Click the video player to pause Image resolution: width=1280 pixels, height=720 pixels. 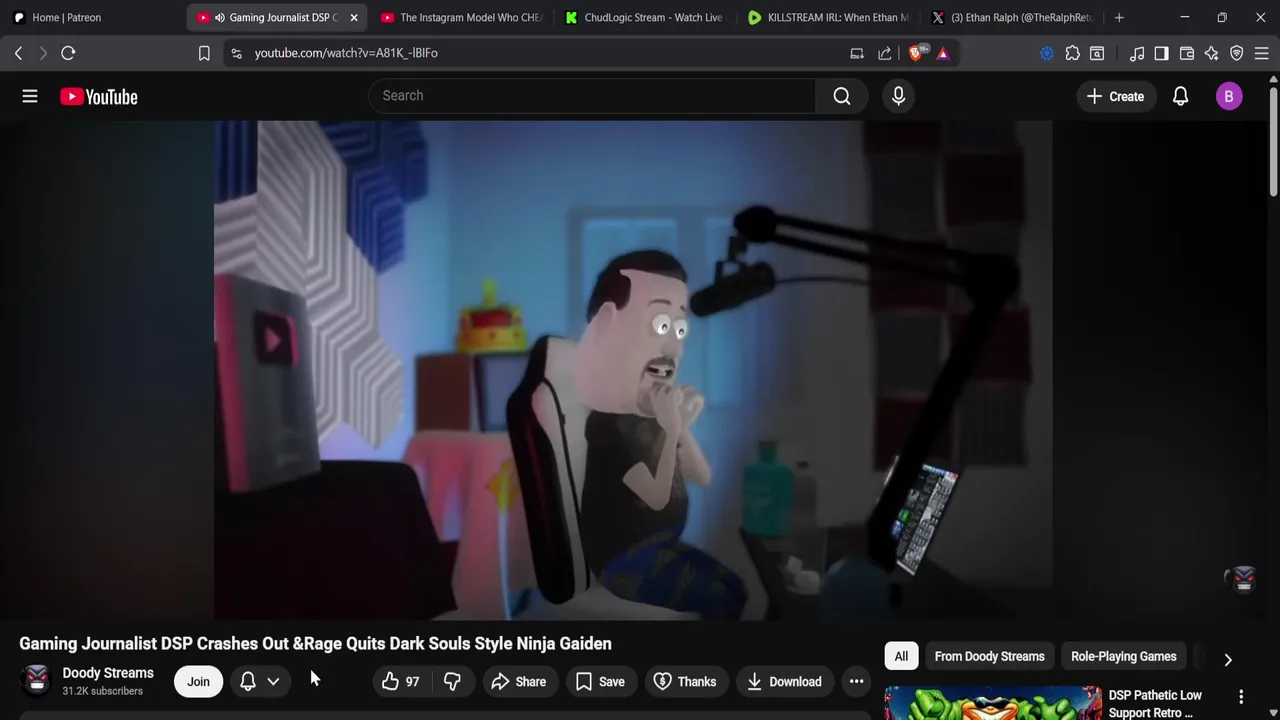click(x=632, y=370)
